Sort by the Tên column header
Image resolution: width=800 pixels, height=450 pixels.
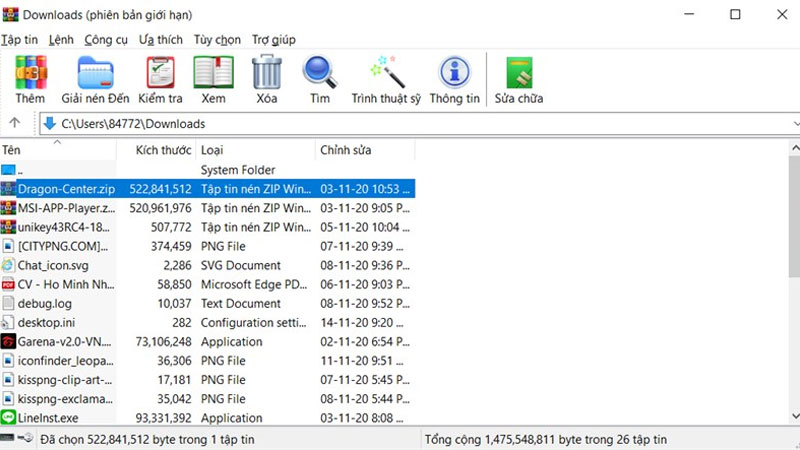(x=58, y=149)
